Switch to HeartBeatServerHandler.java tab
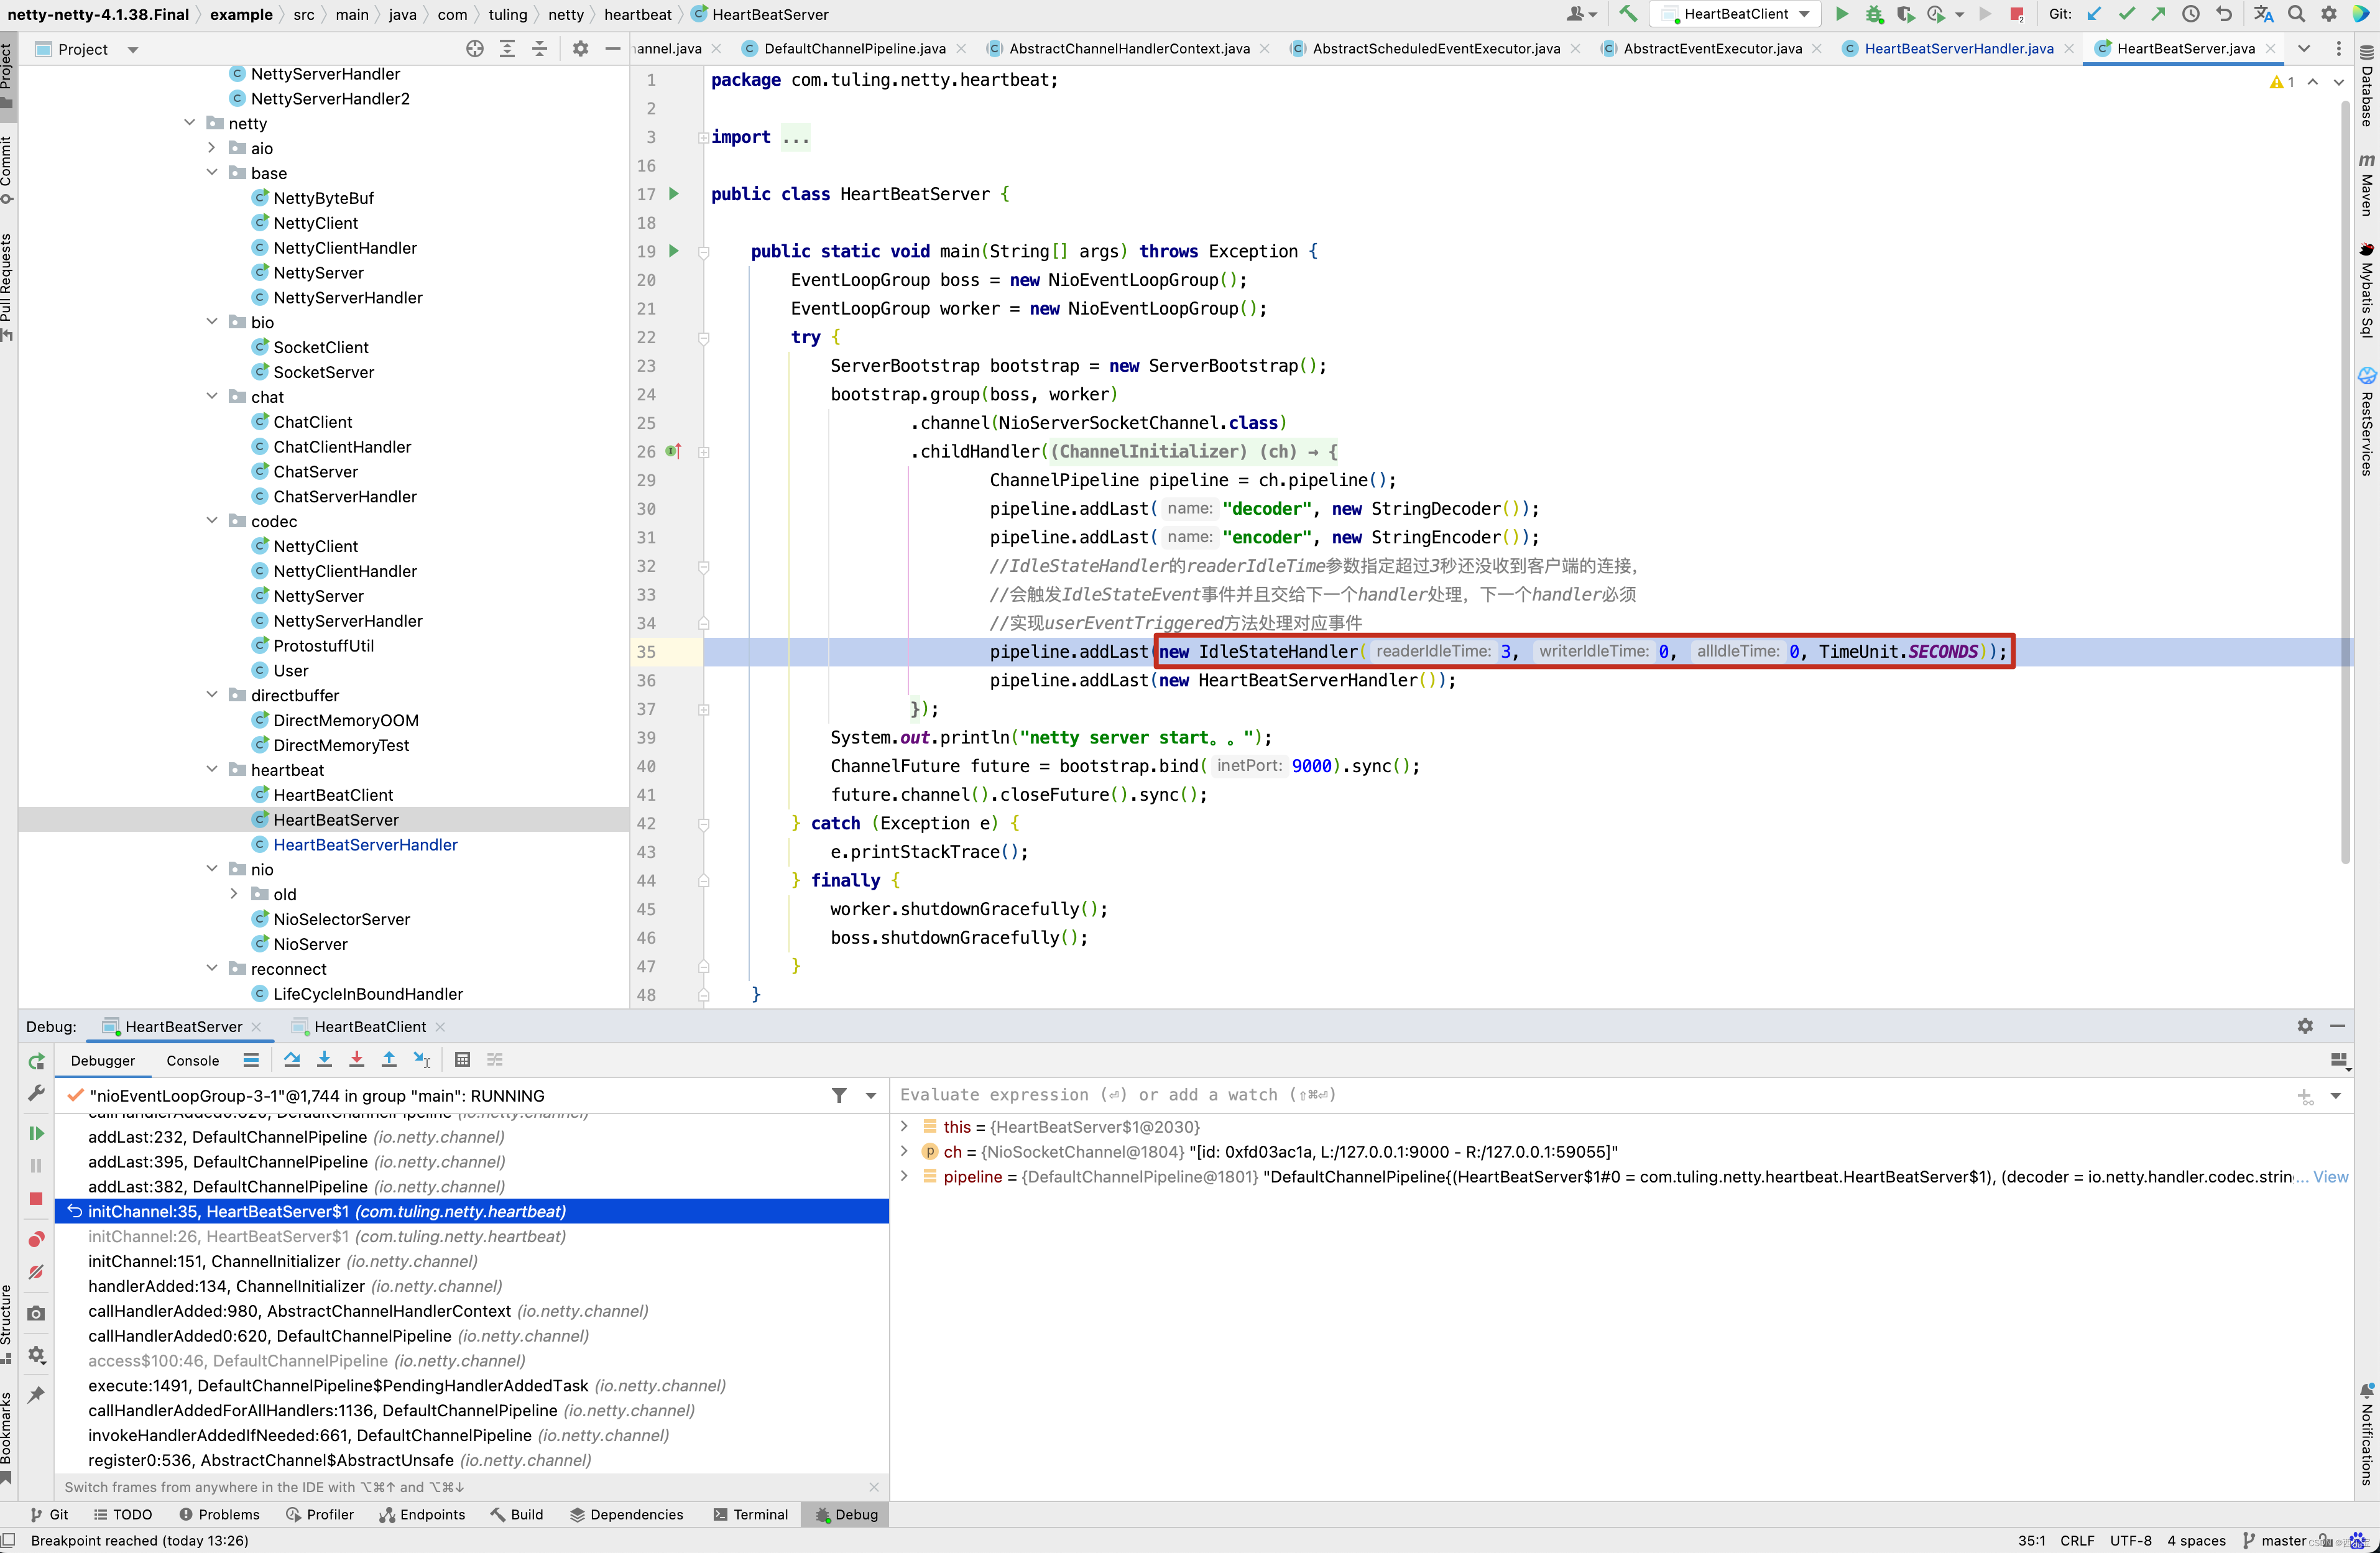2380x1553 pixels. click(x=1957, y=48)
